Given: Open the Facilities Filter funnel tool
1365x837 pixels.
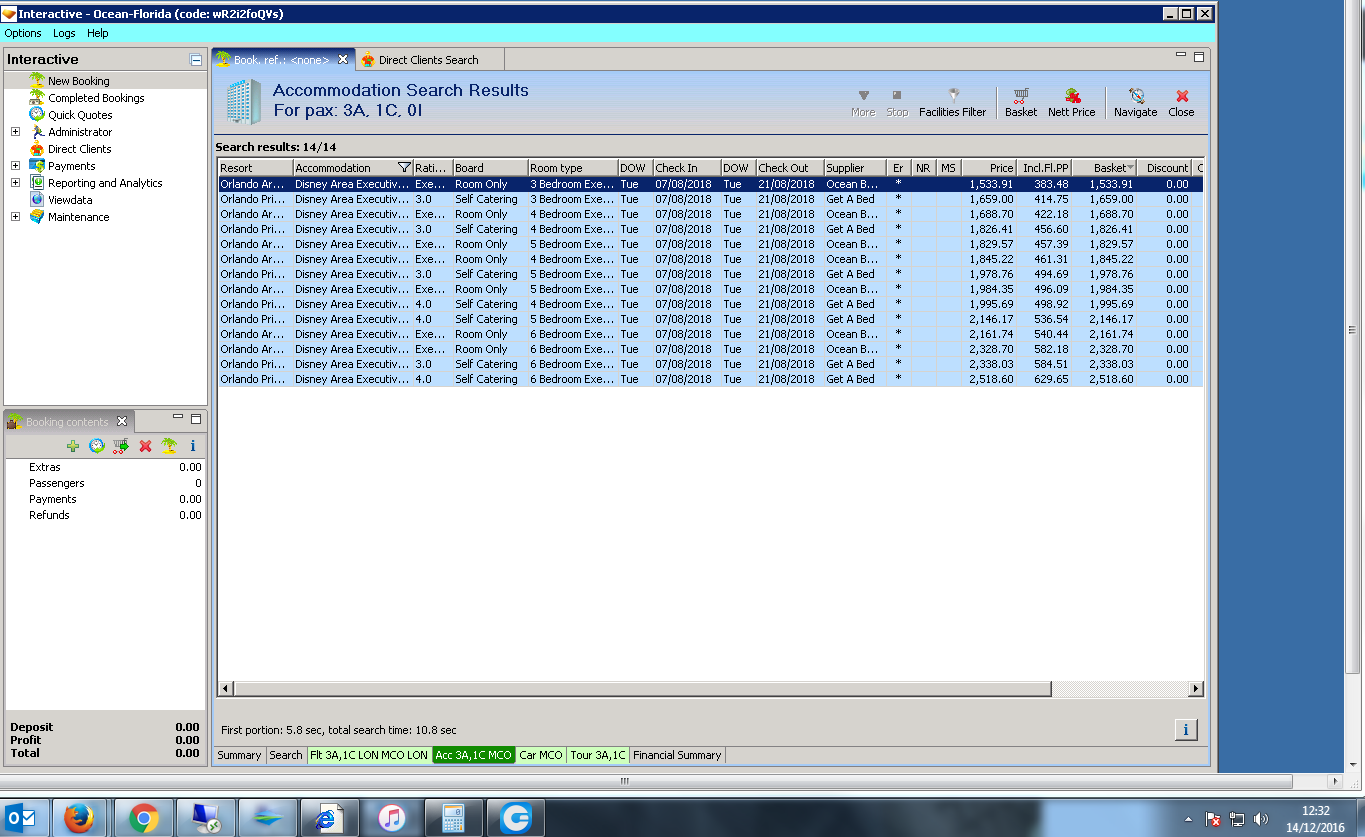Looking at the screenshot, I should point(952,102).
